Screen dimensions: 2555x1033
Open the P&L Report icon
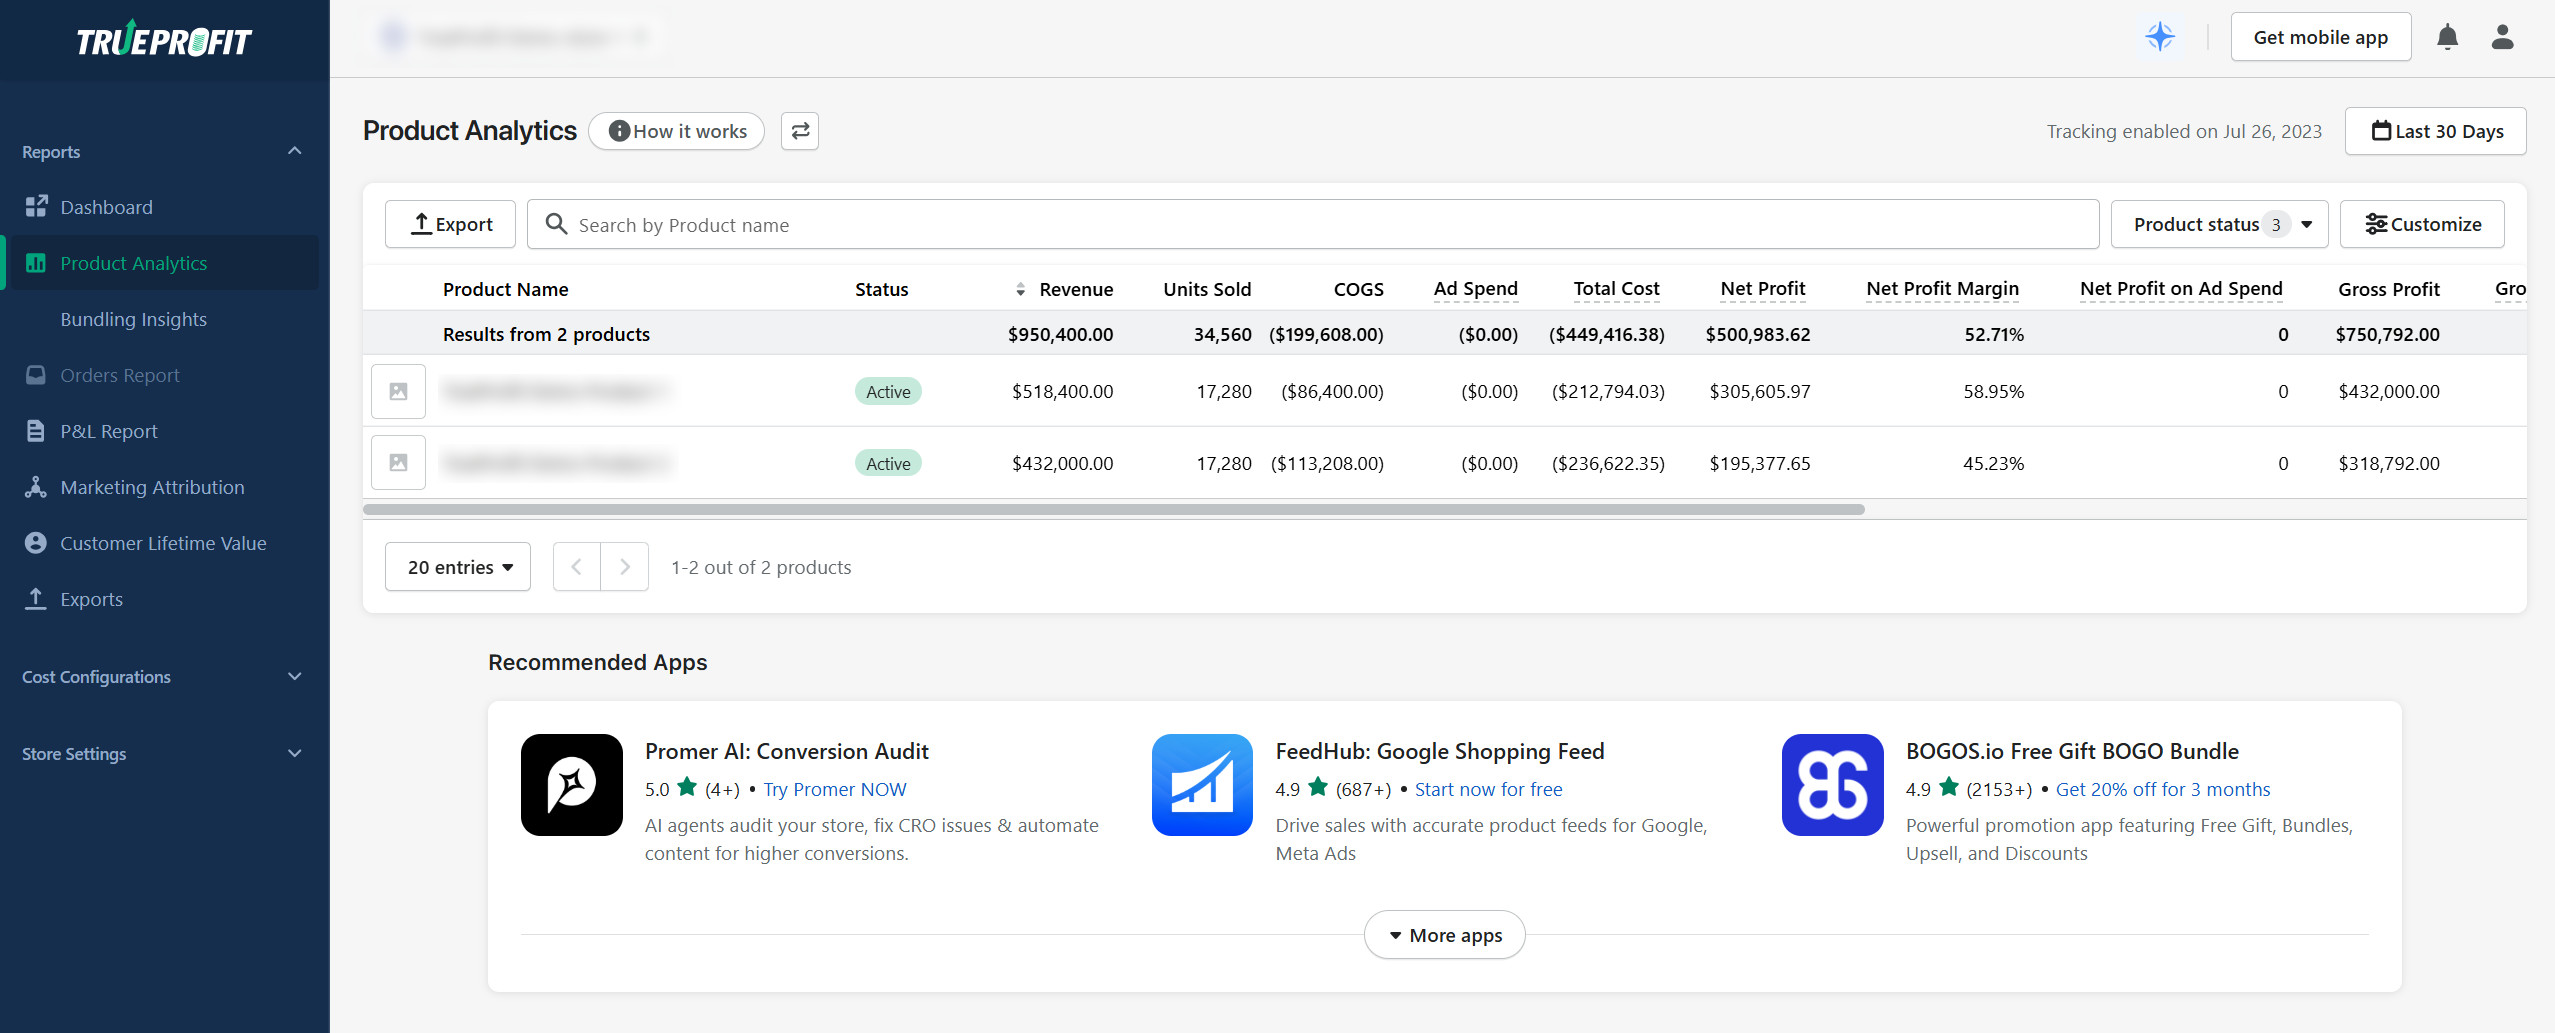36,430
